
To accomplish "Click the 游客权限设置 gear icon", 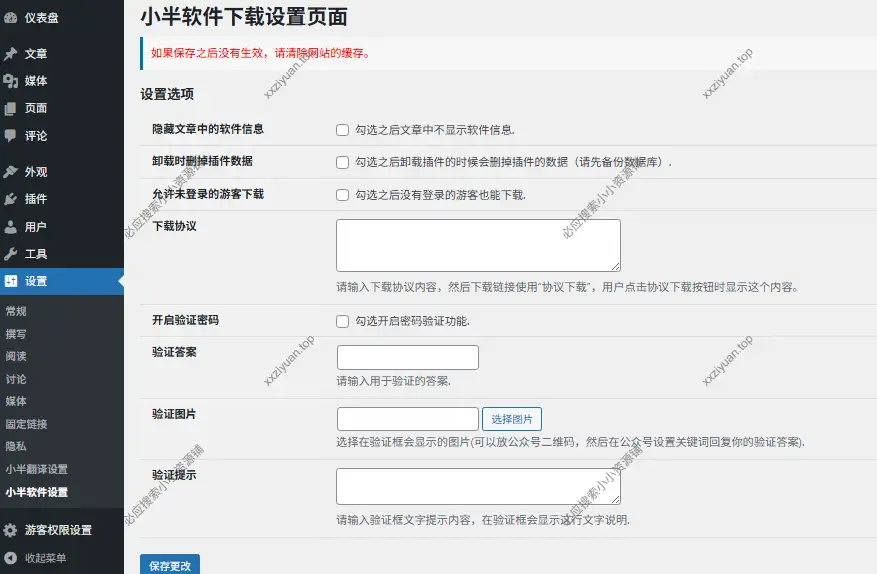I will [10, 530].
